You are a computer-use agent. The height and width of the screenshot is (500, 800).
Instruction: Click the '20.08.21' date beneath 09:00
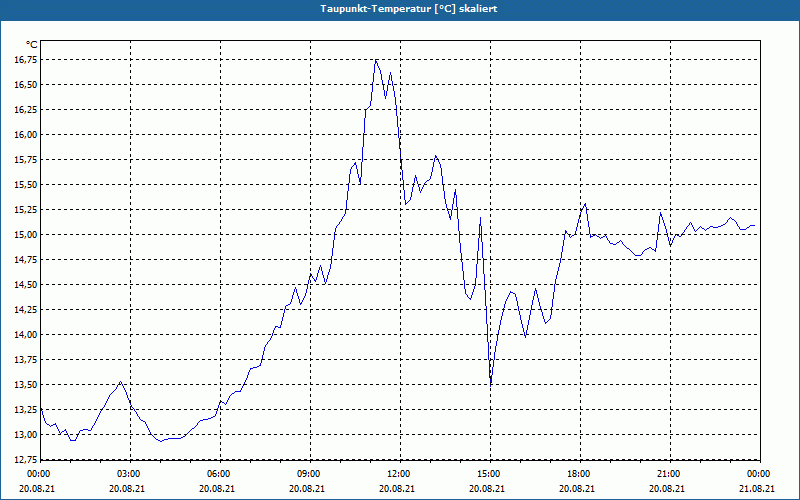point(307,488)
